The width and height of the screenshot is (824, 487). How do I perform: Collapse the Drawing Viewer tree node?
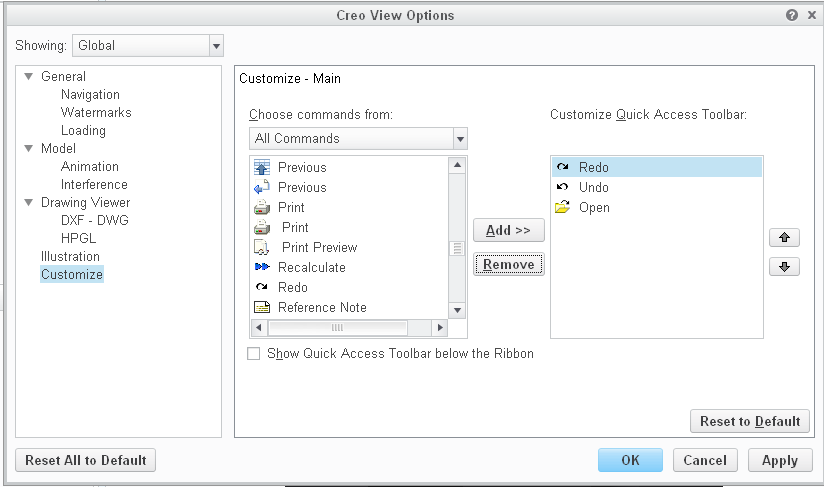coord(29,203)
